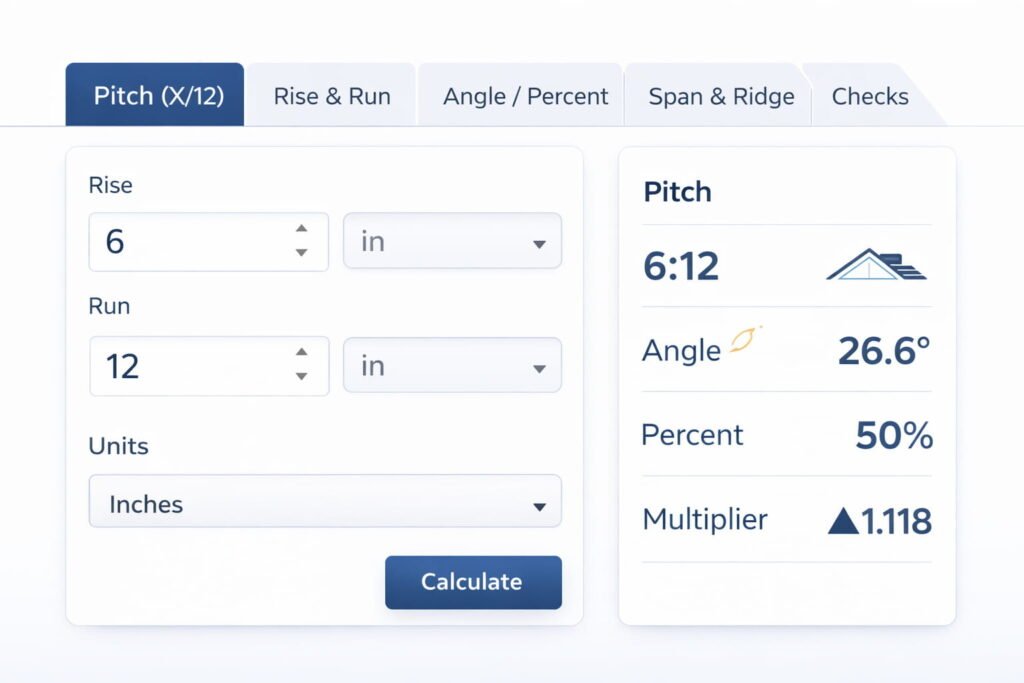Open the Rise unit dropdown

[451, 241]
